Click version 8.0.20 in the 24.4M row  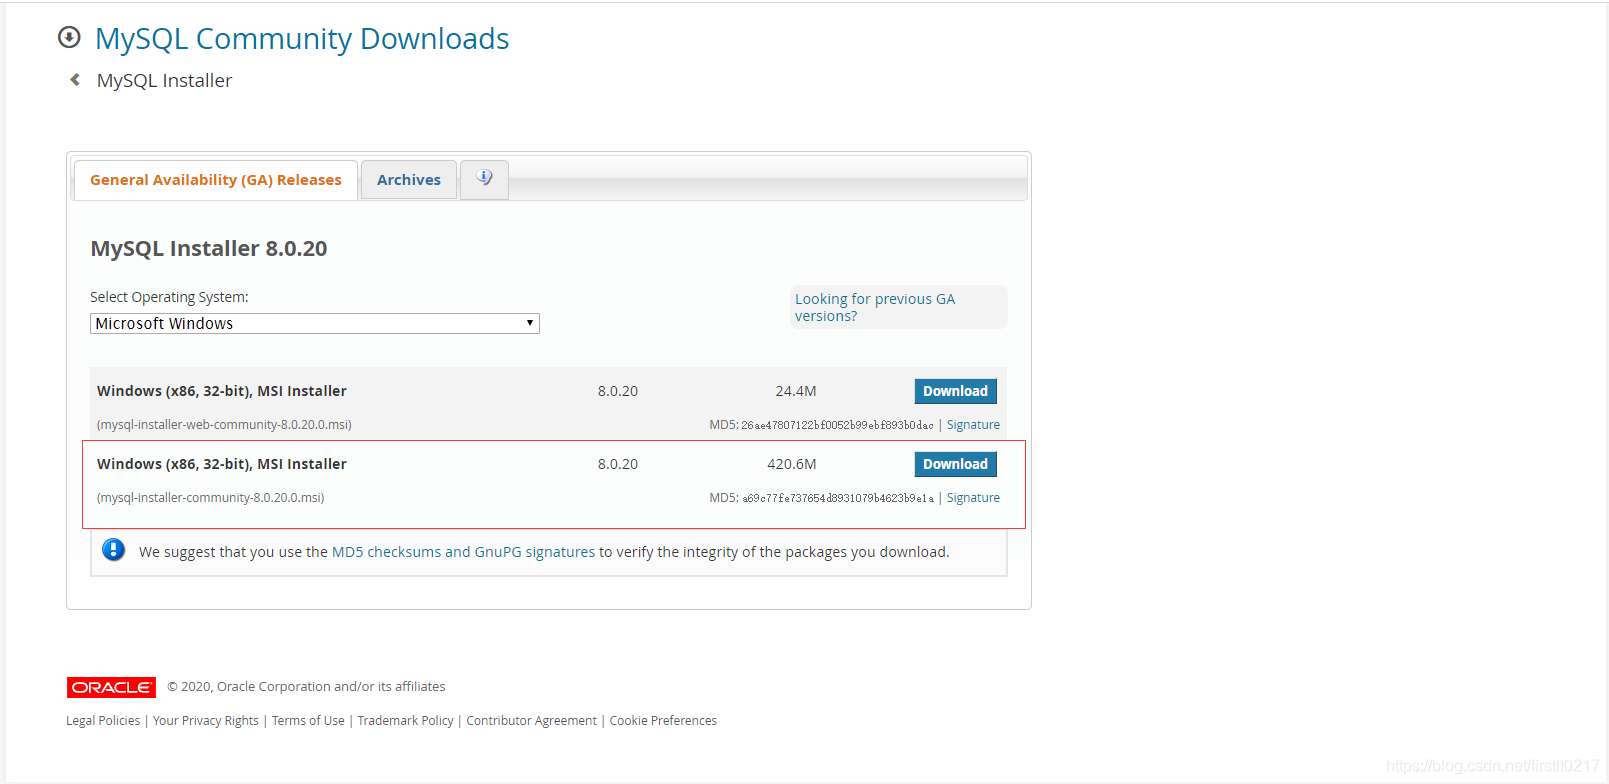coord(618,391)
